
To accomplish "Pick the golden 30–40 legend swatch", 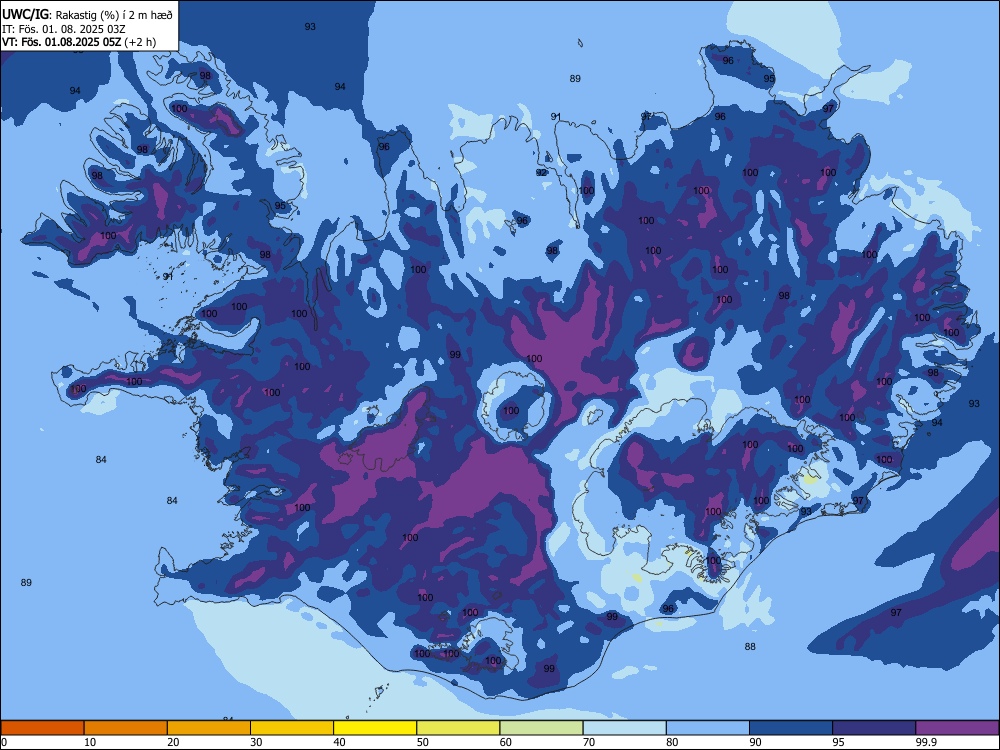I will [292, 728].
